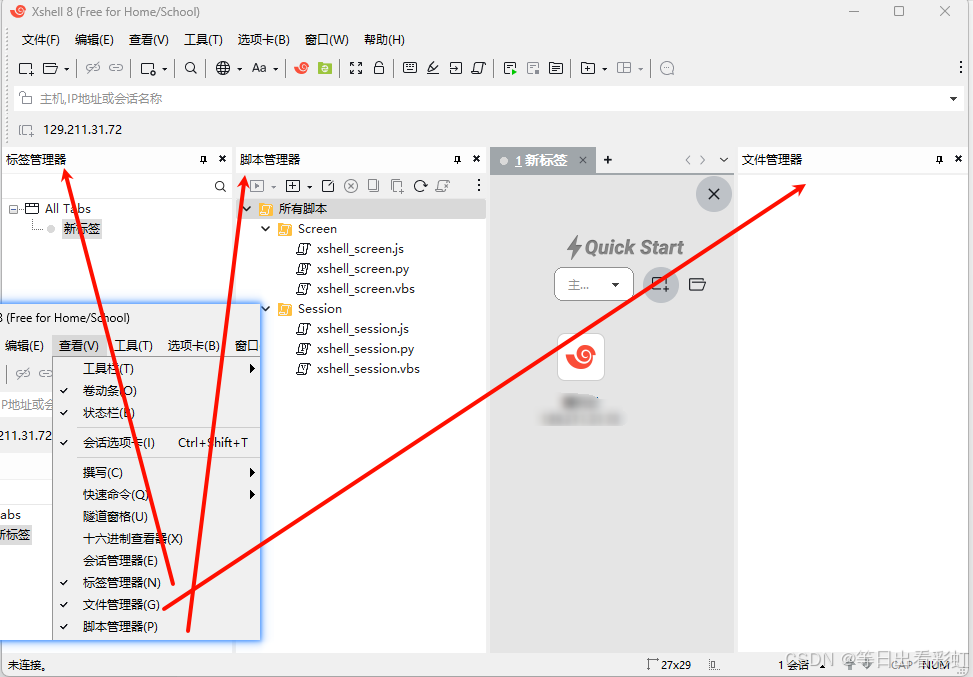Collapse the All Tabs tree node
The image size is (973, 677).
tap(13, 209)
